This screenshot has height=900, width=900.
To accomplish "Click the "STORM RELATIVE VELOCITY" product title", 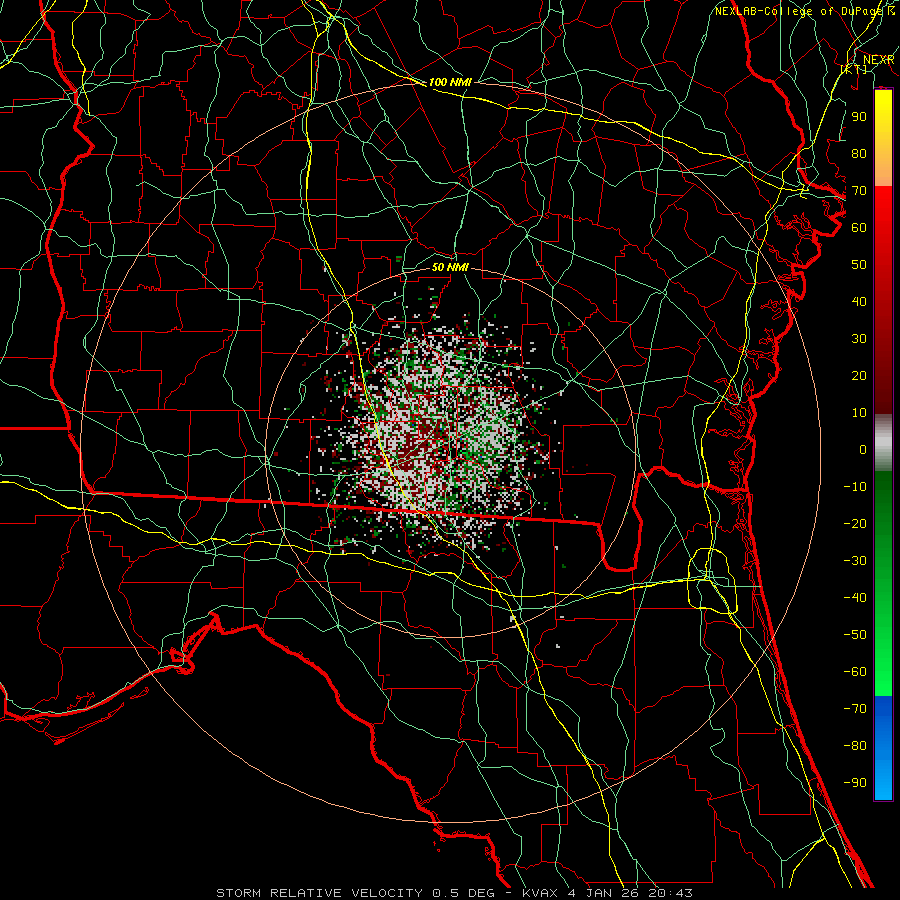I will click(x=320, y=893).
